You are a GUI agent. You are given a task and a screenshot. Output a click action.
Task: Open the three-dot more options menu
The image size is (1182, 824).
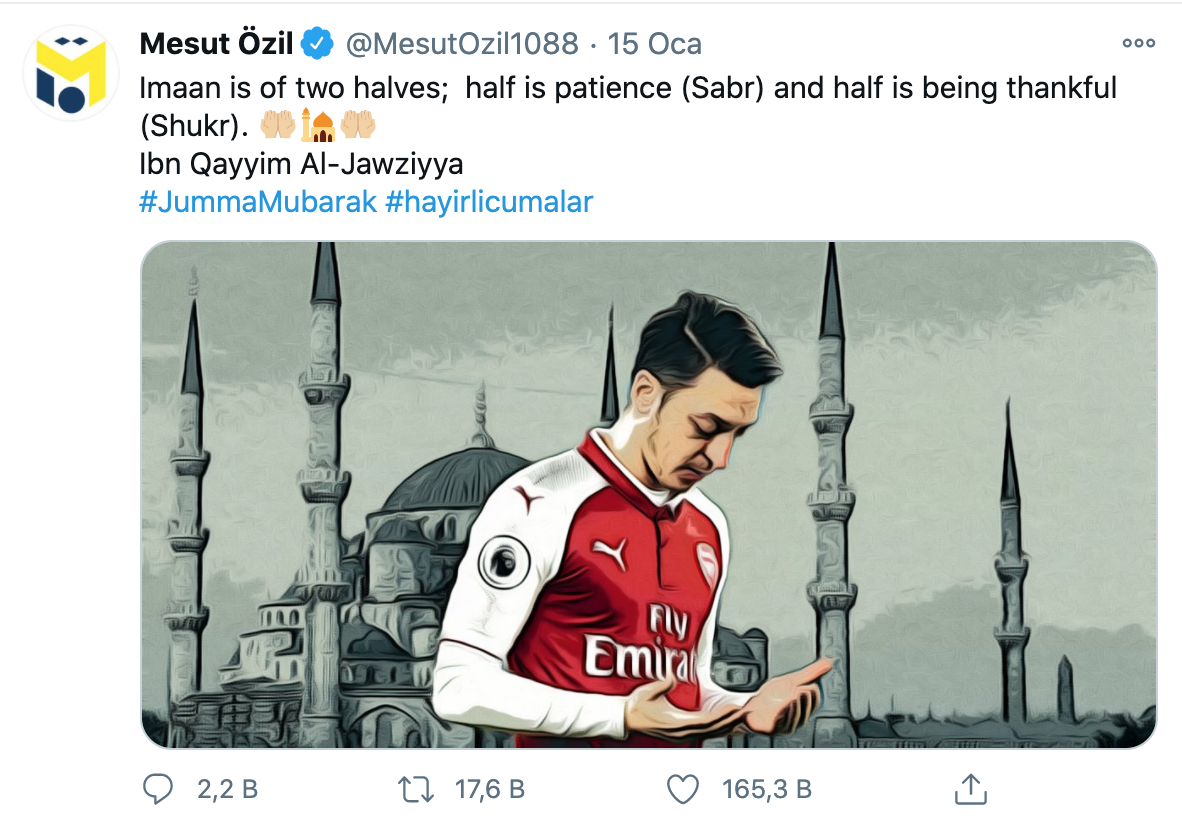[x=1138, y=44]
